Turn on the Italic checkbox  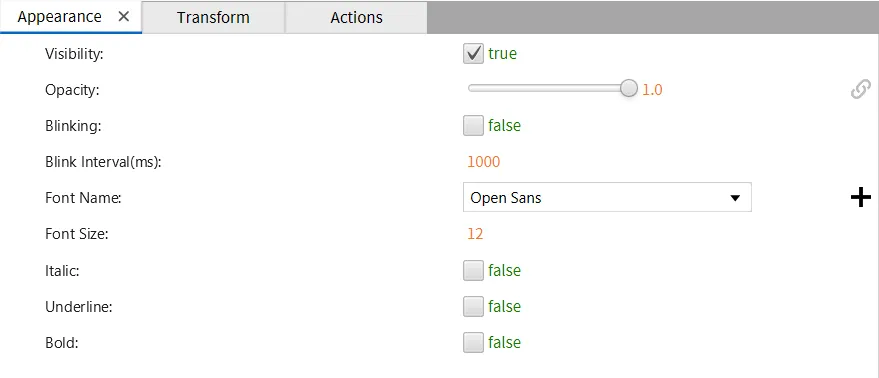coord(473,270)
